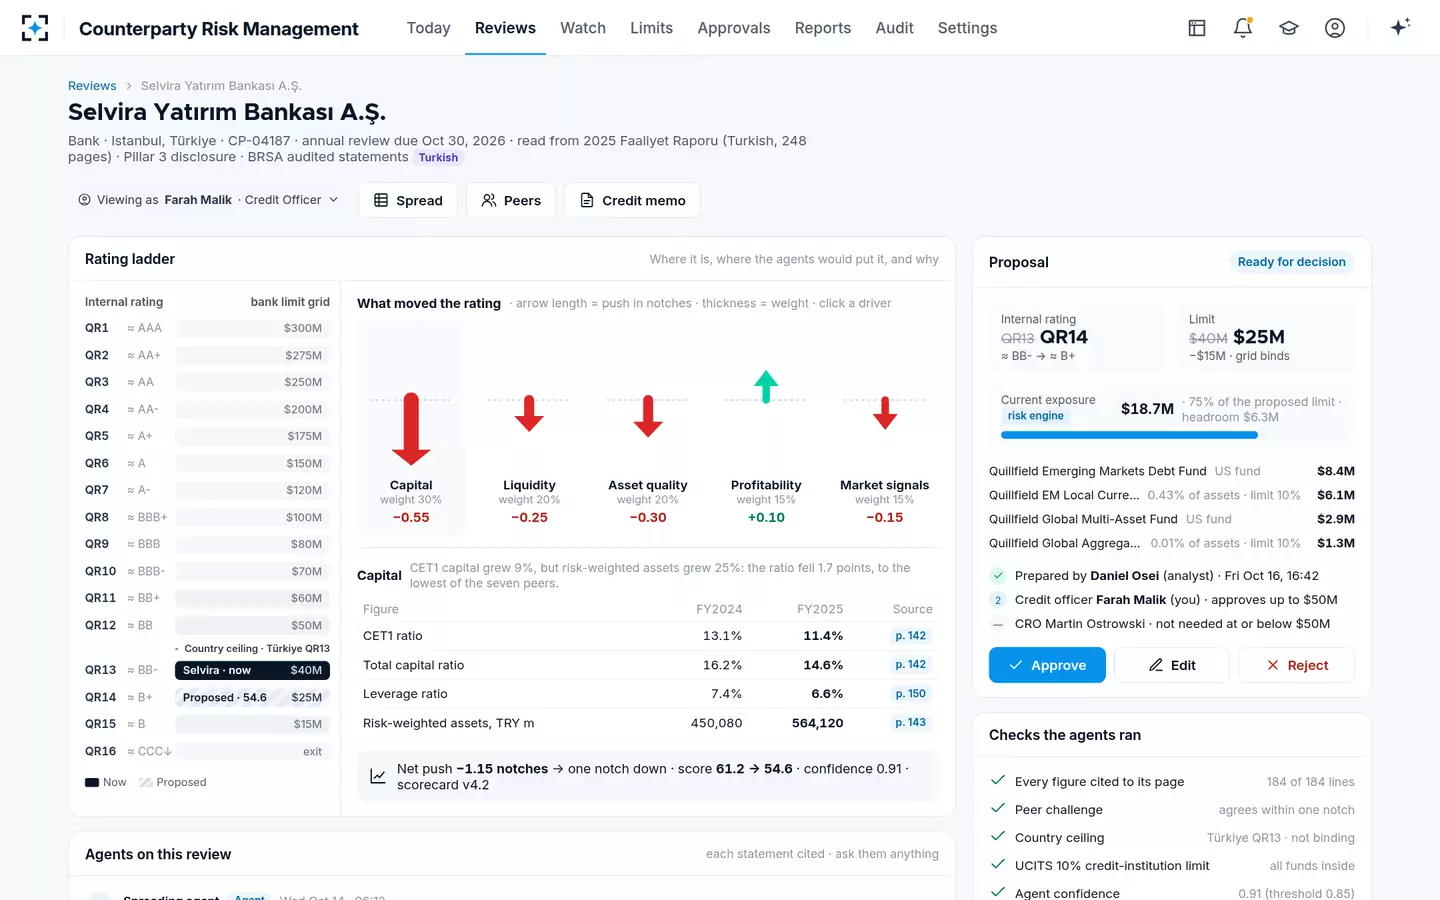Open Viewing as Farah Malik dropdown
The width and height of the screenshot is (1440, 900).
pyautogui.click(x=209, y=200)
